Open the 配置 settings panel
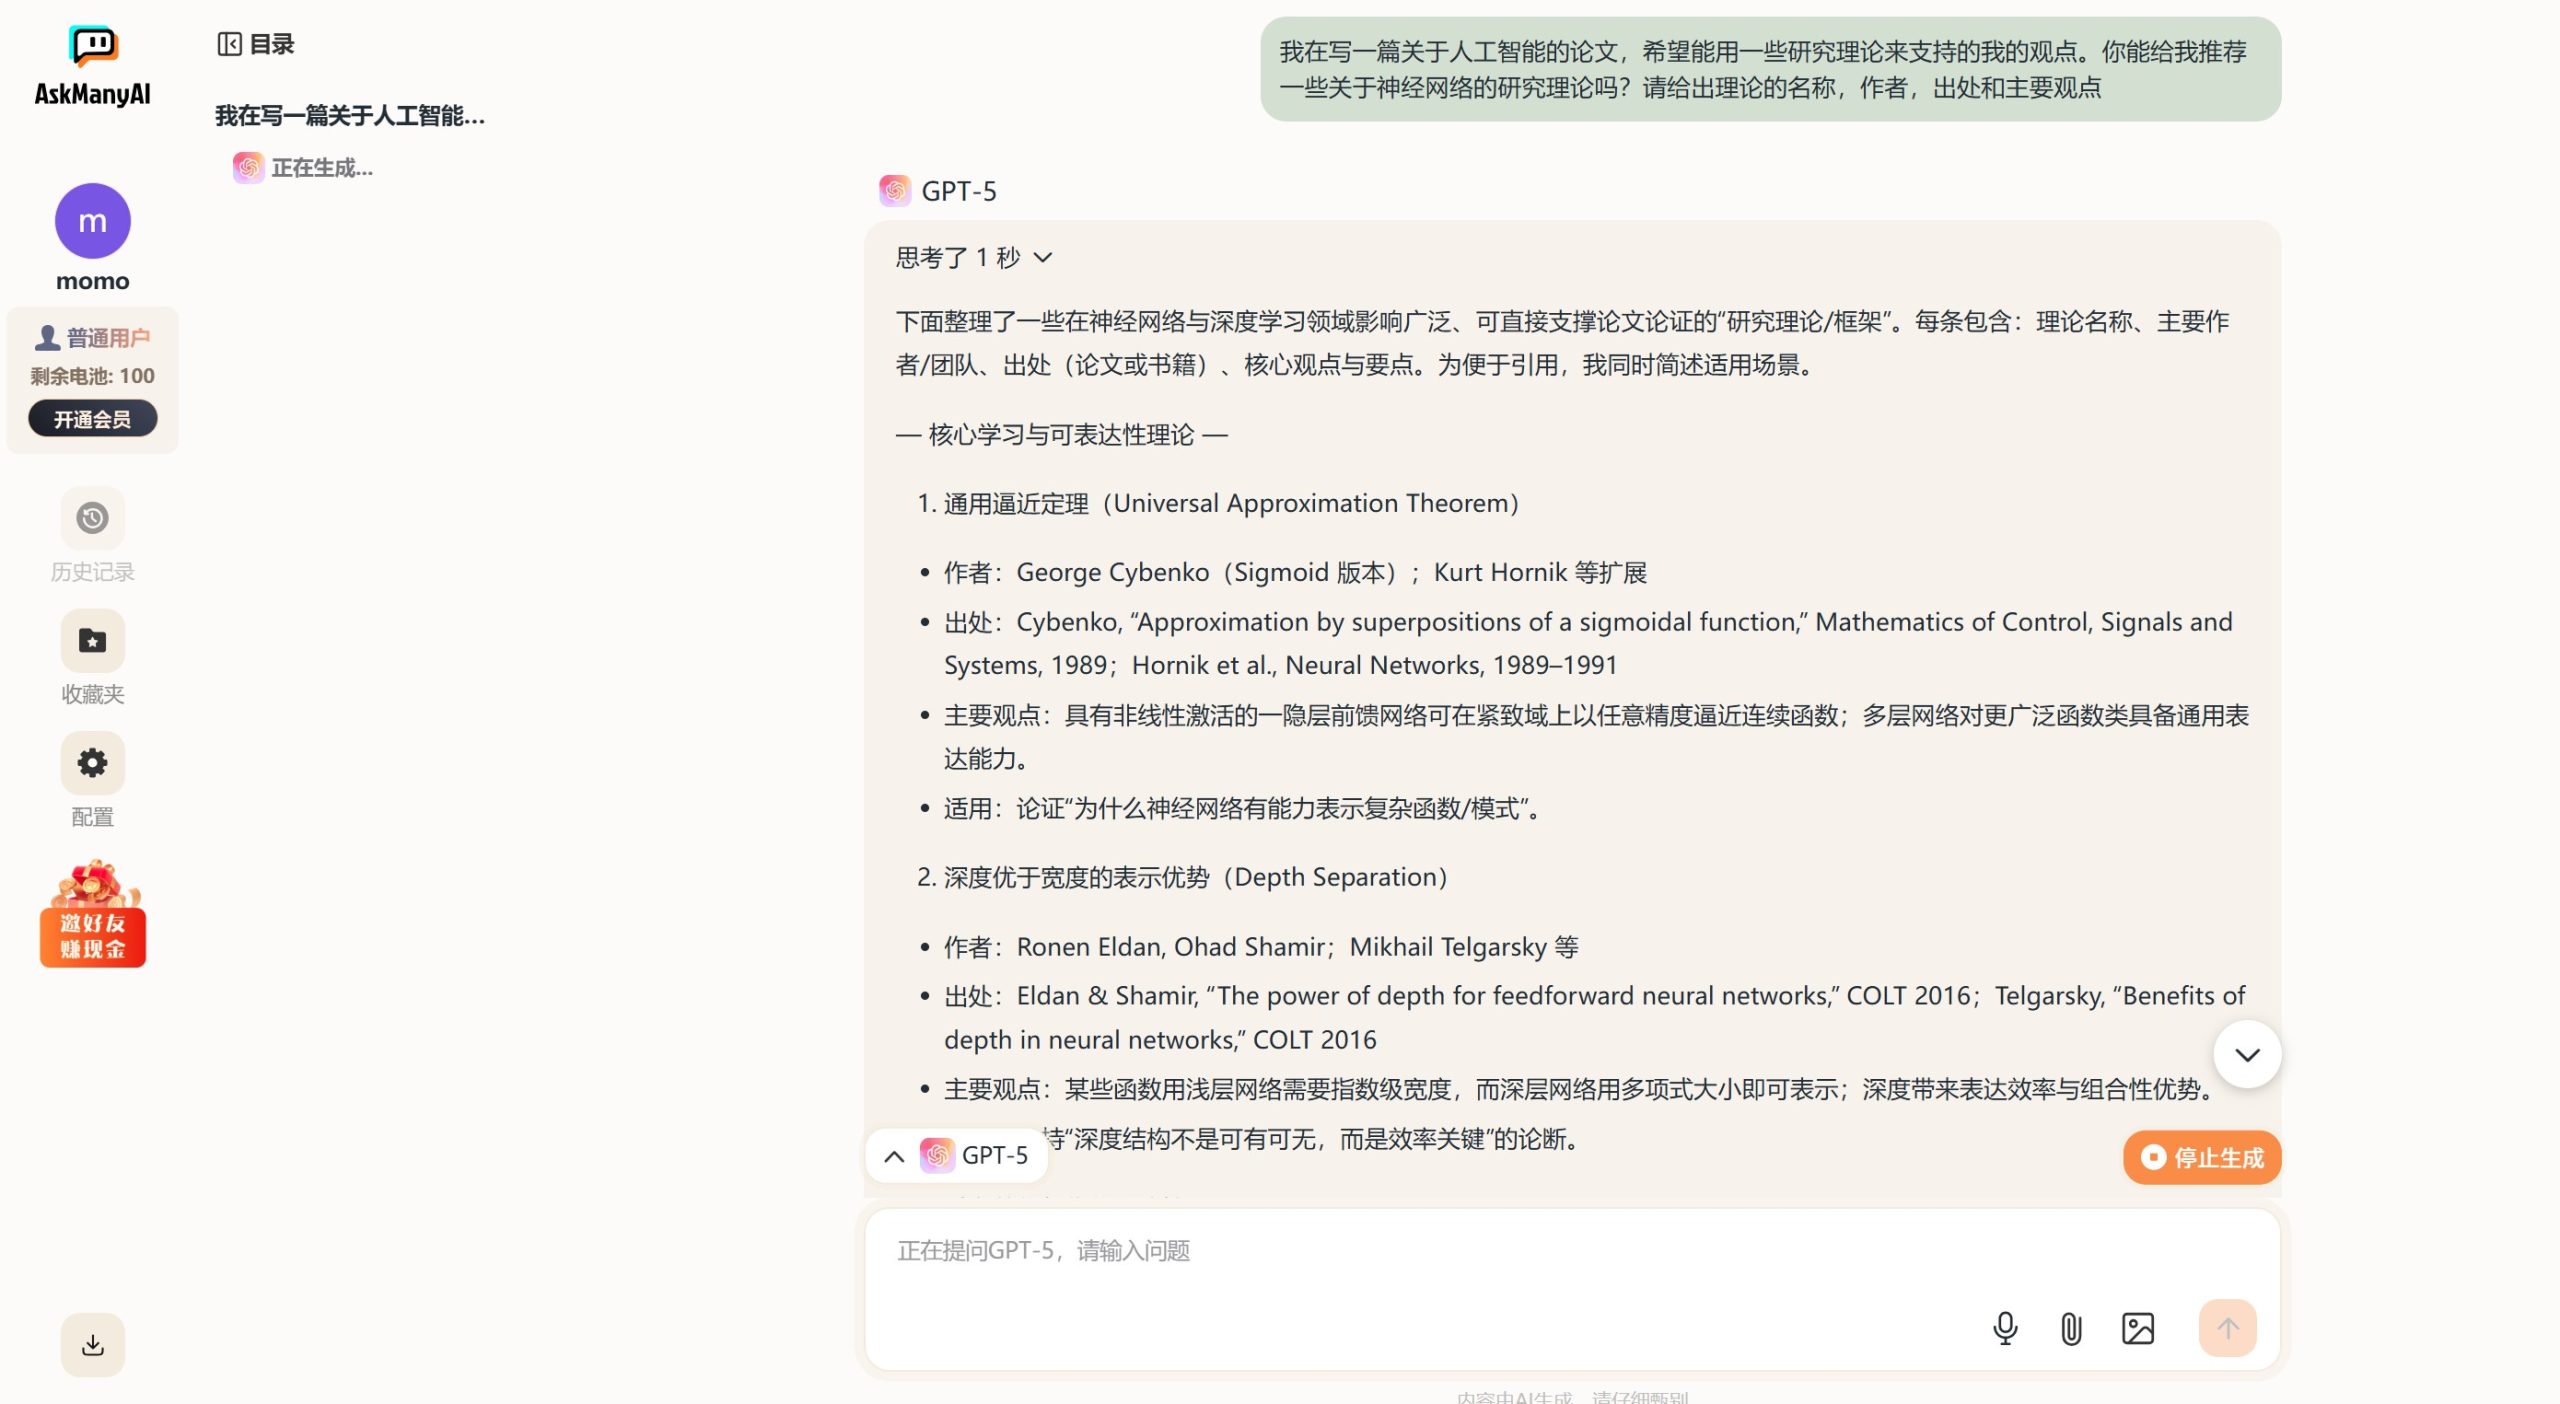Viewport: 2560px width, 1404px height. click(x=92, y=763)
